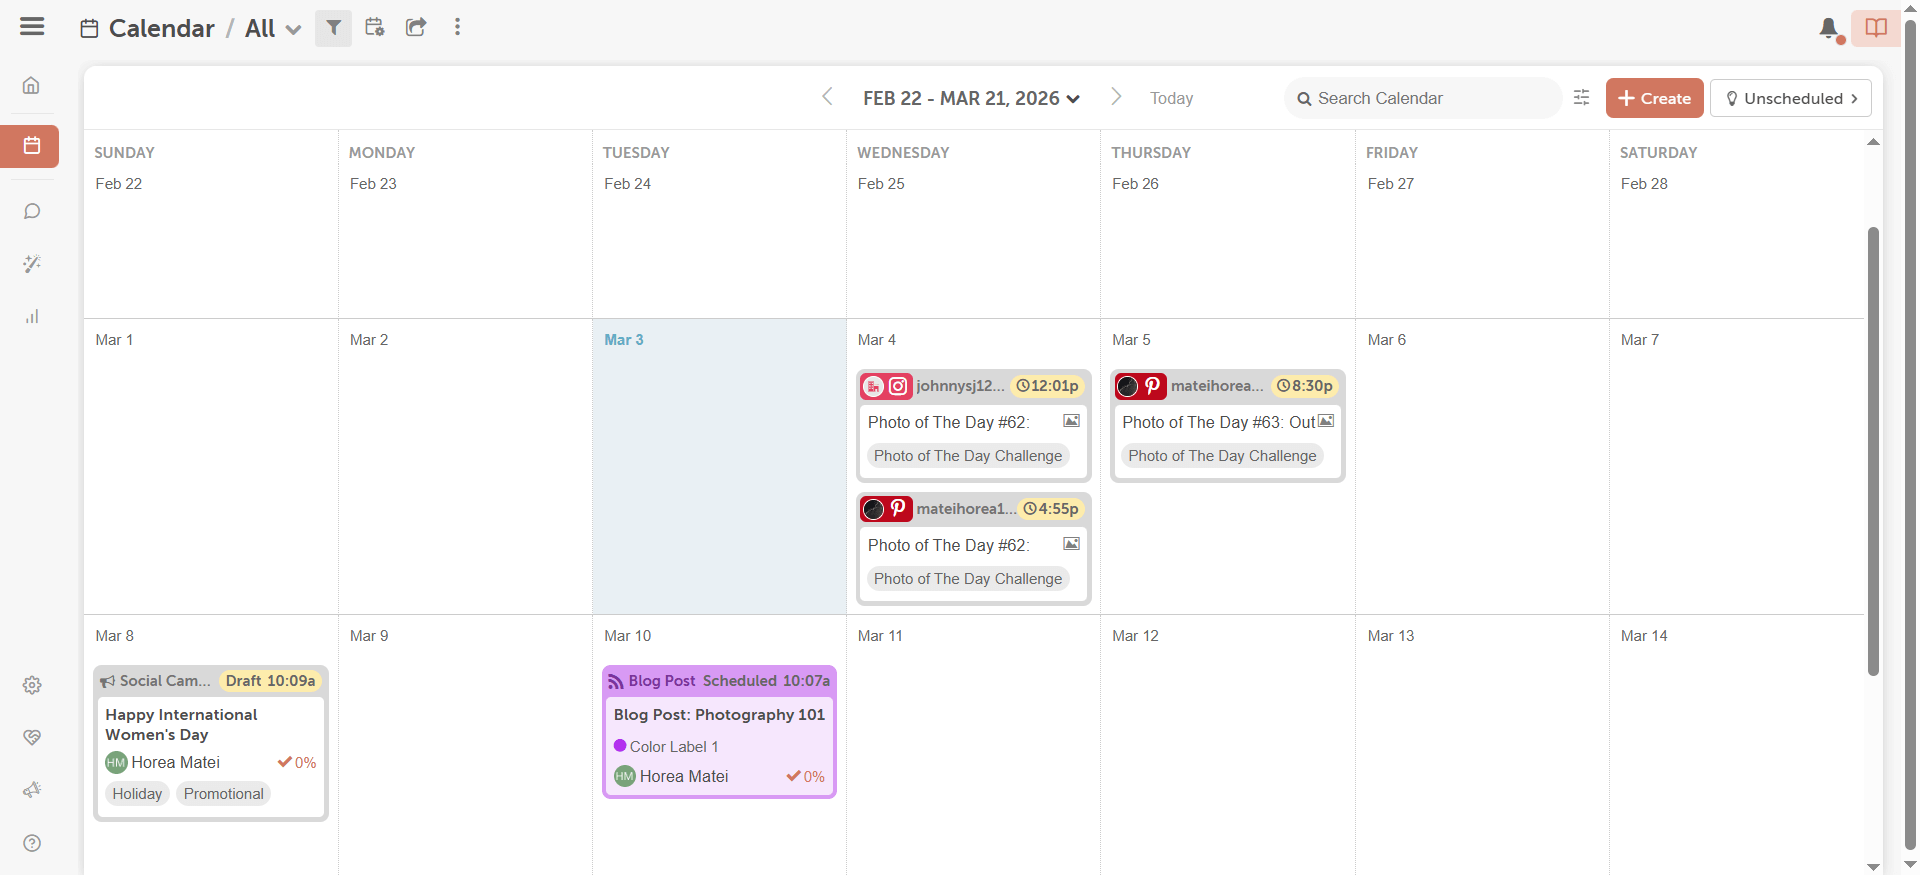This screenshot has width=1920, height=875.
Task: Toggle the filter on the calendar toolbar
Action: (x=333, y=28)
